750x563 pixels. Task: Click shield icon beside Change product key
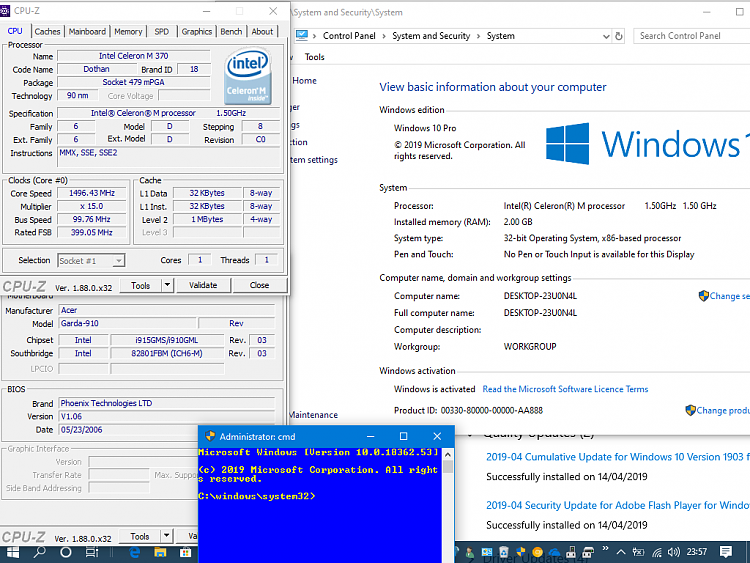coord(690,410)
